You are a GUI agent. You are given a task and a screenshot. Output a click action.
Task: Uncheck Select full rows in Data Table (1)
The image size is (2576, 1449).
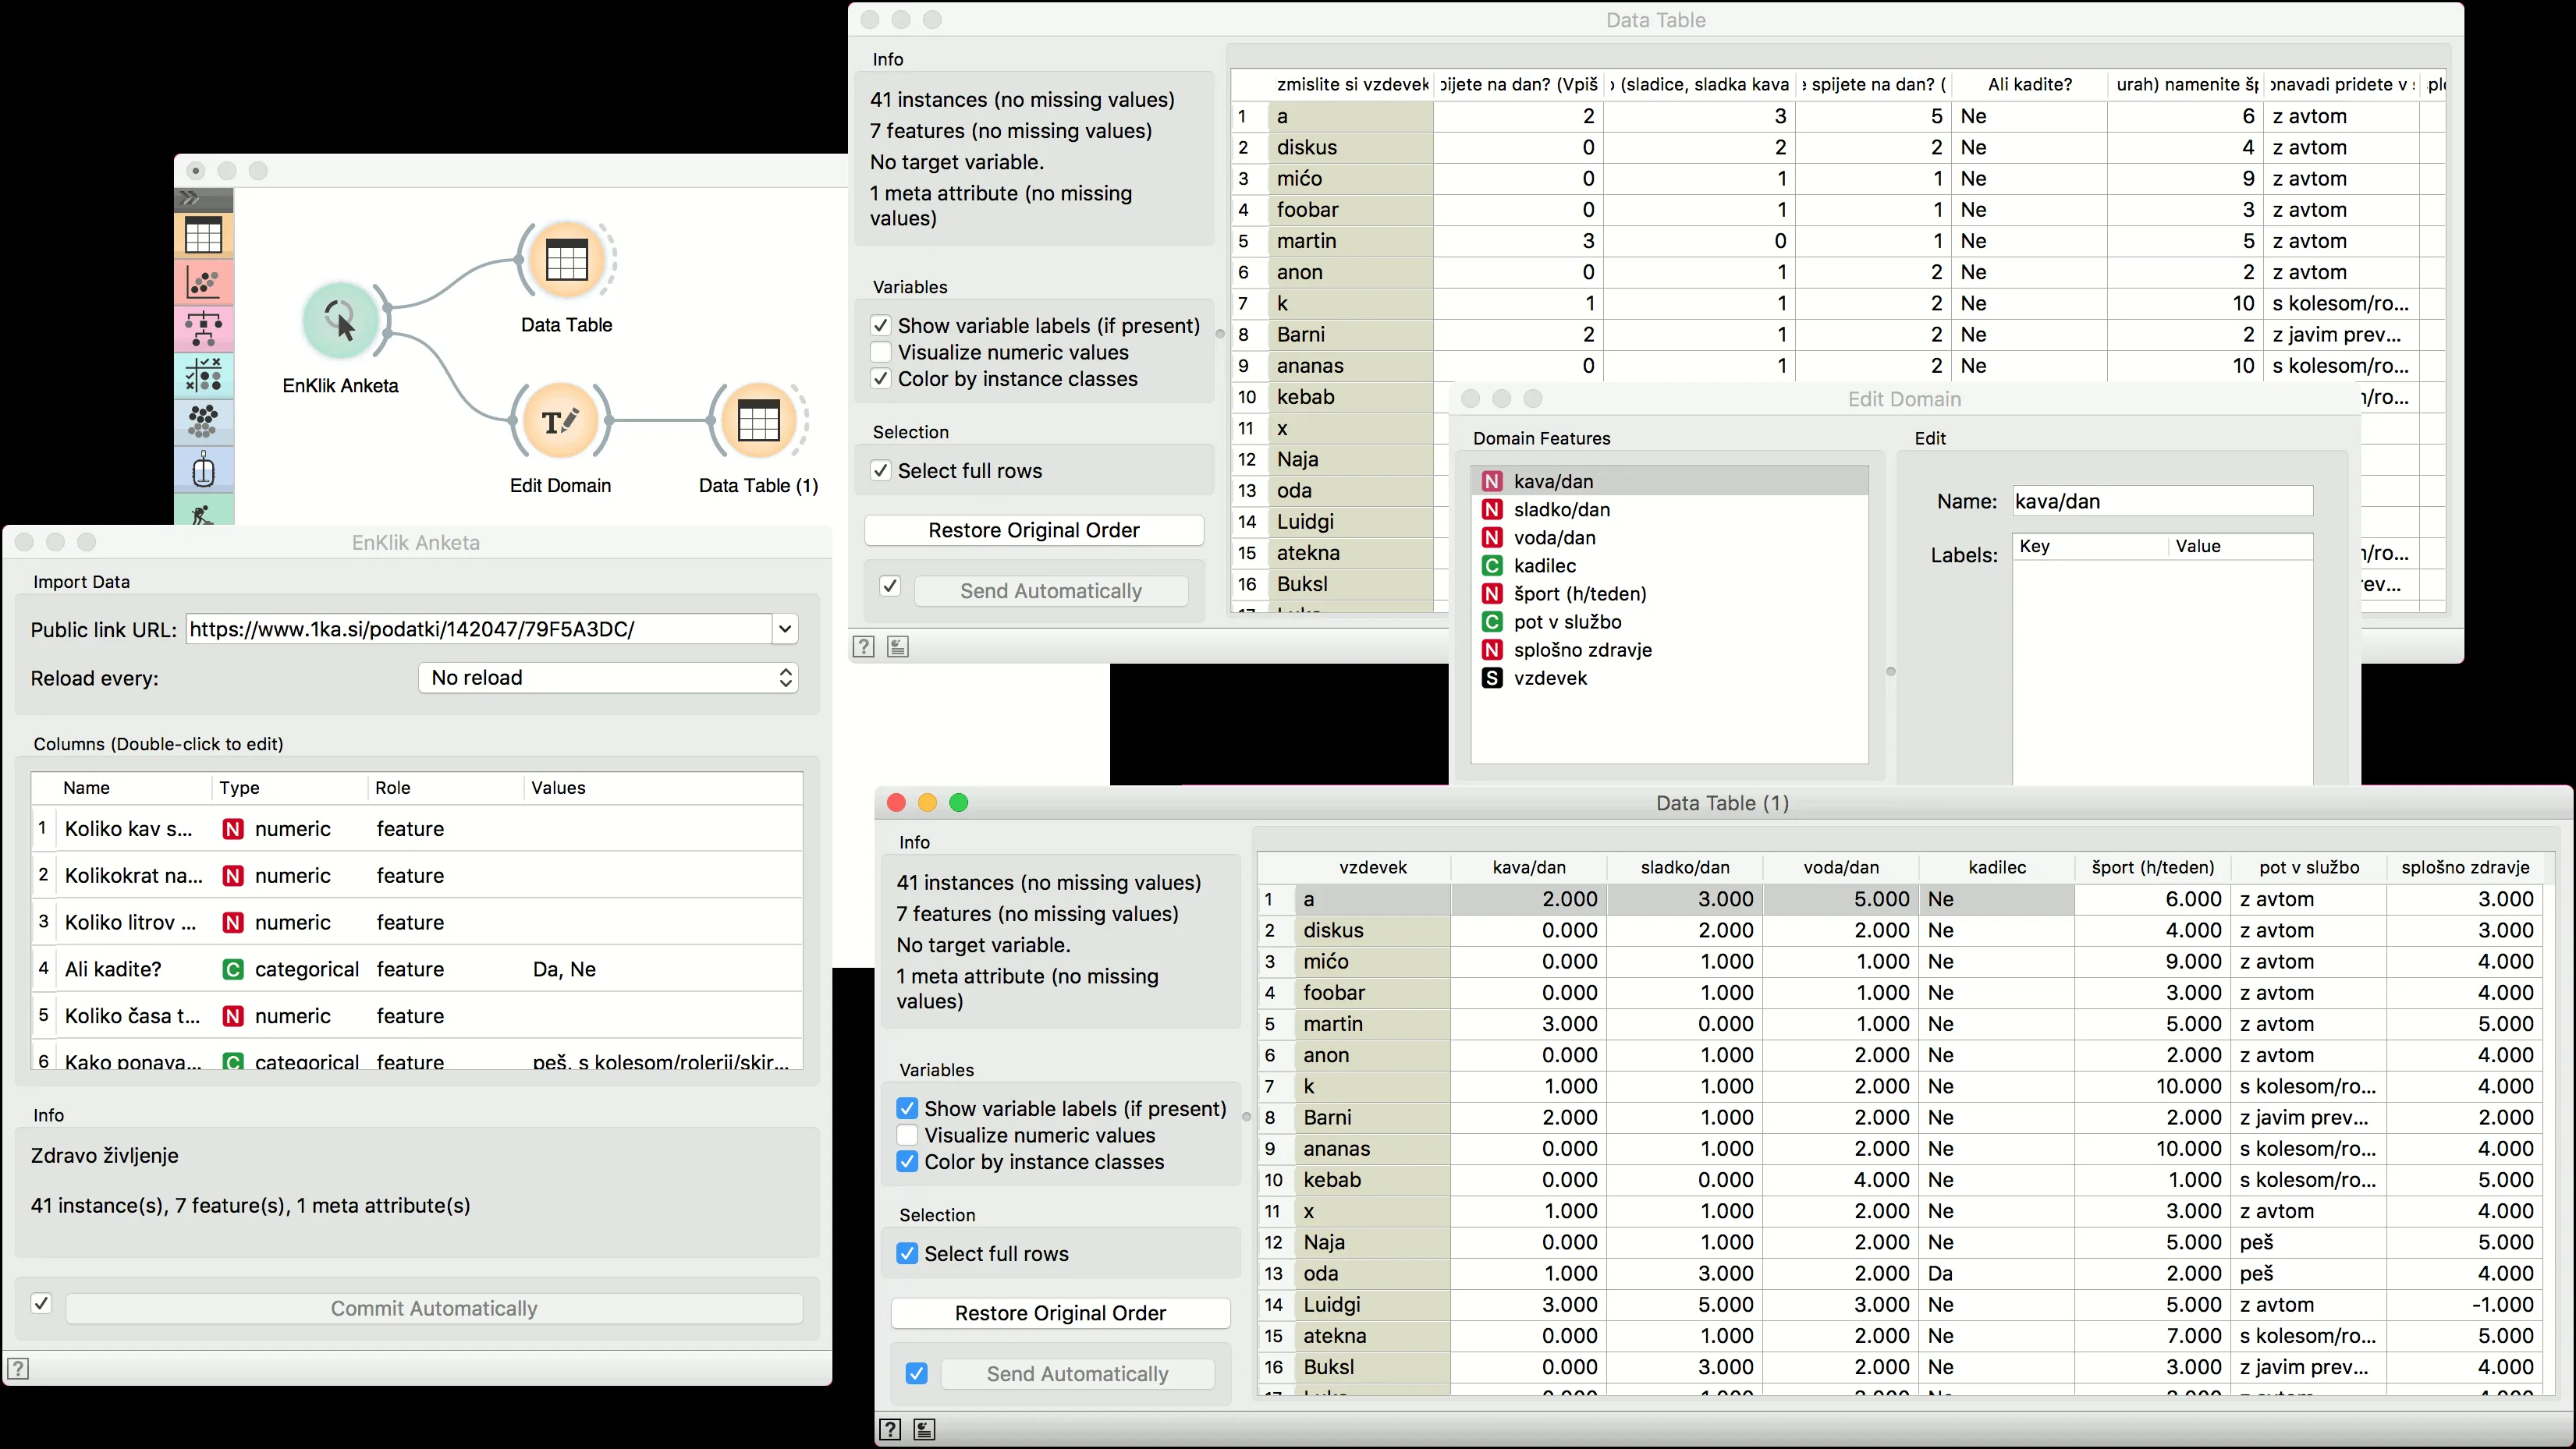tap(907, 1253)
